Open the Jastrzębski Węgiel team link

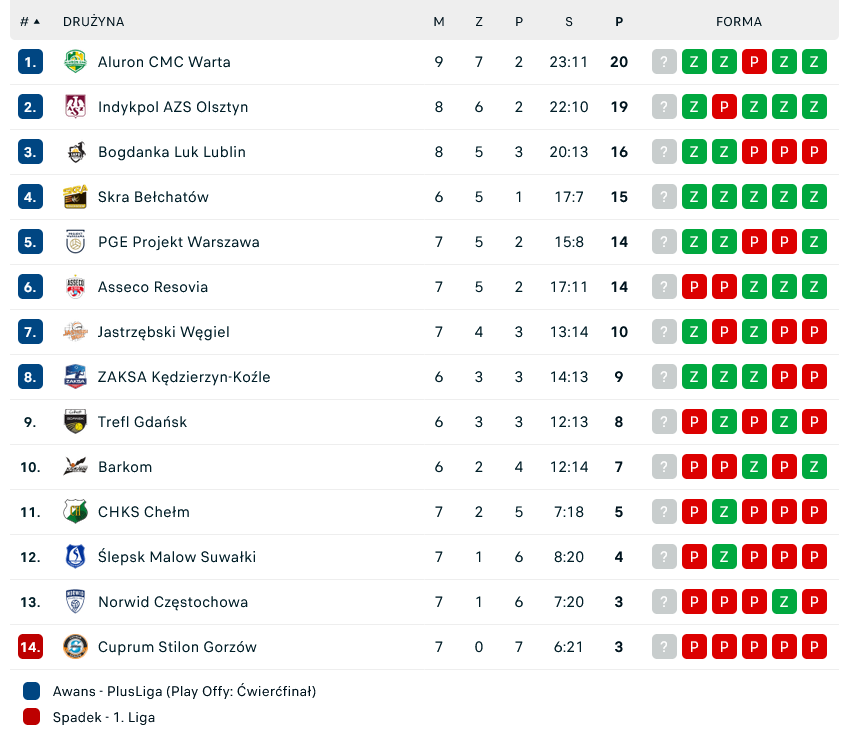(164, 332)
